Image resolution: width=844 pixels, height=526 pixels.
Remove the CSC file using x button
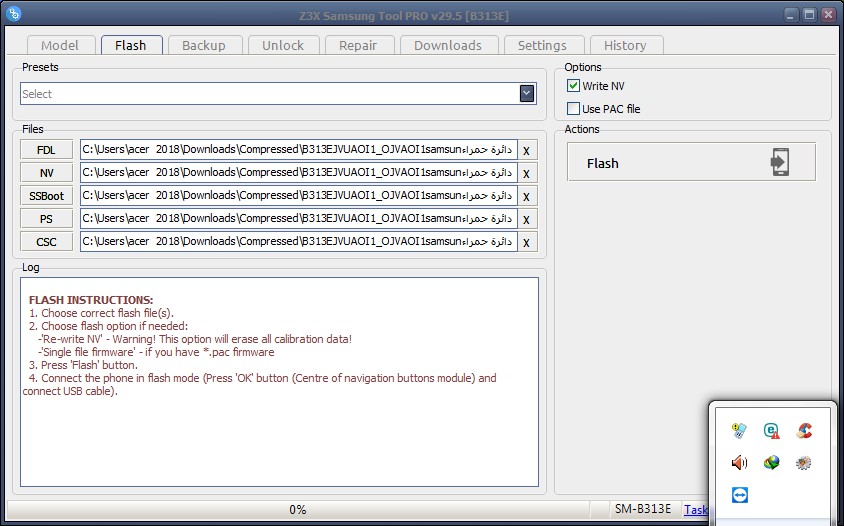coord(526,242)
